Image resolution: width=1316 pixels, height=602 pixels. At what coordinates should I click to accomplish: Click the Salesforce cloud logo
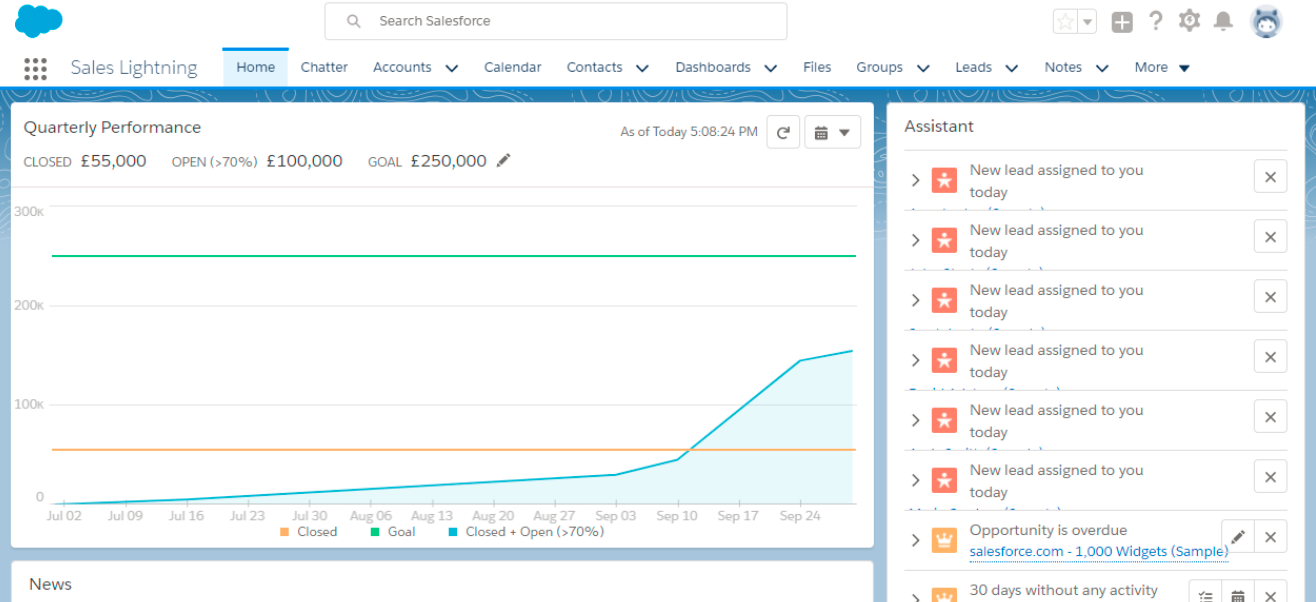(39, 20)
